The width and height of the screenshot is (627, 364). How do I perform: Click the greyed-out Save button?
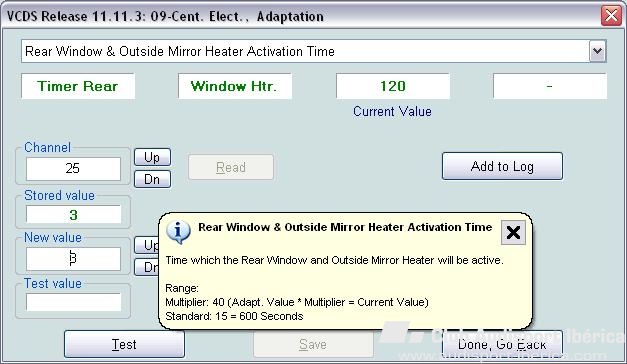tap(313, 344)
